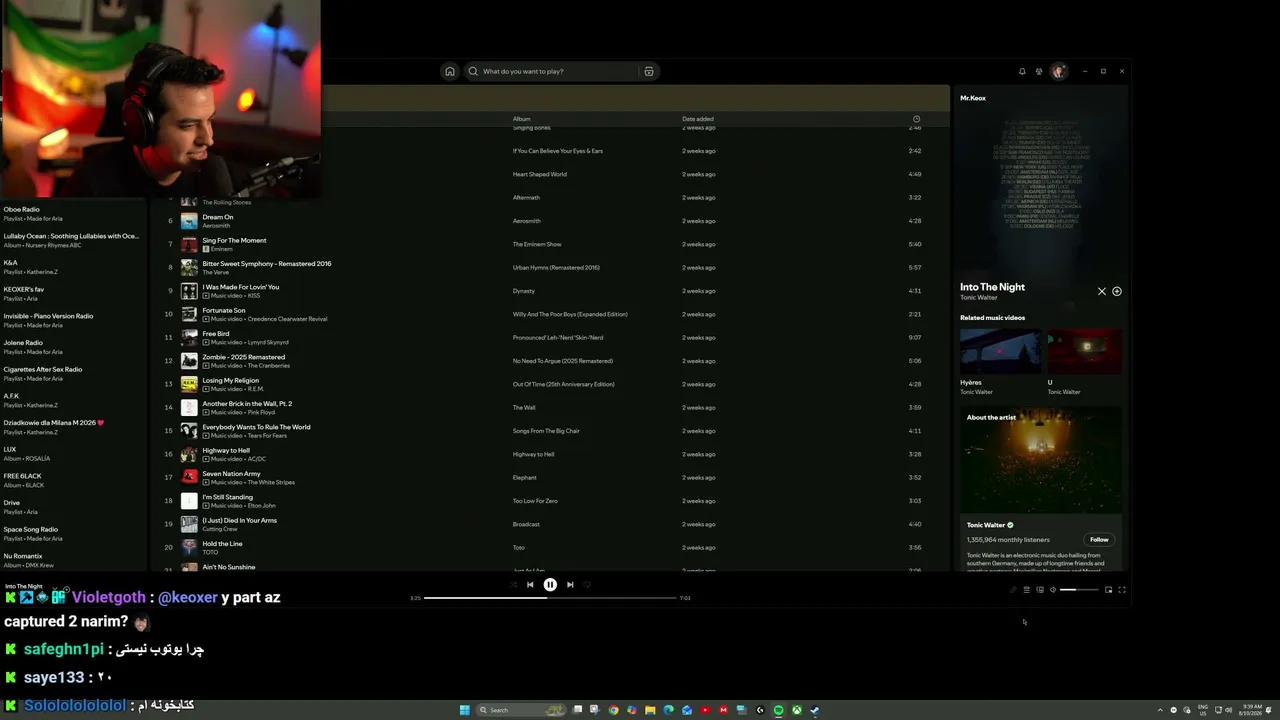Click the Windows taskbar Search box

point(521,710)
